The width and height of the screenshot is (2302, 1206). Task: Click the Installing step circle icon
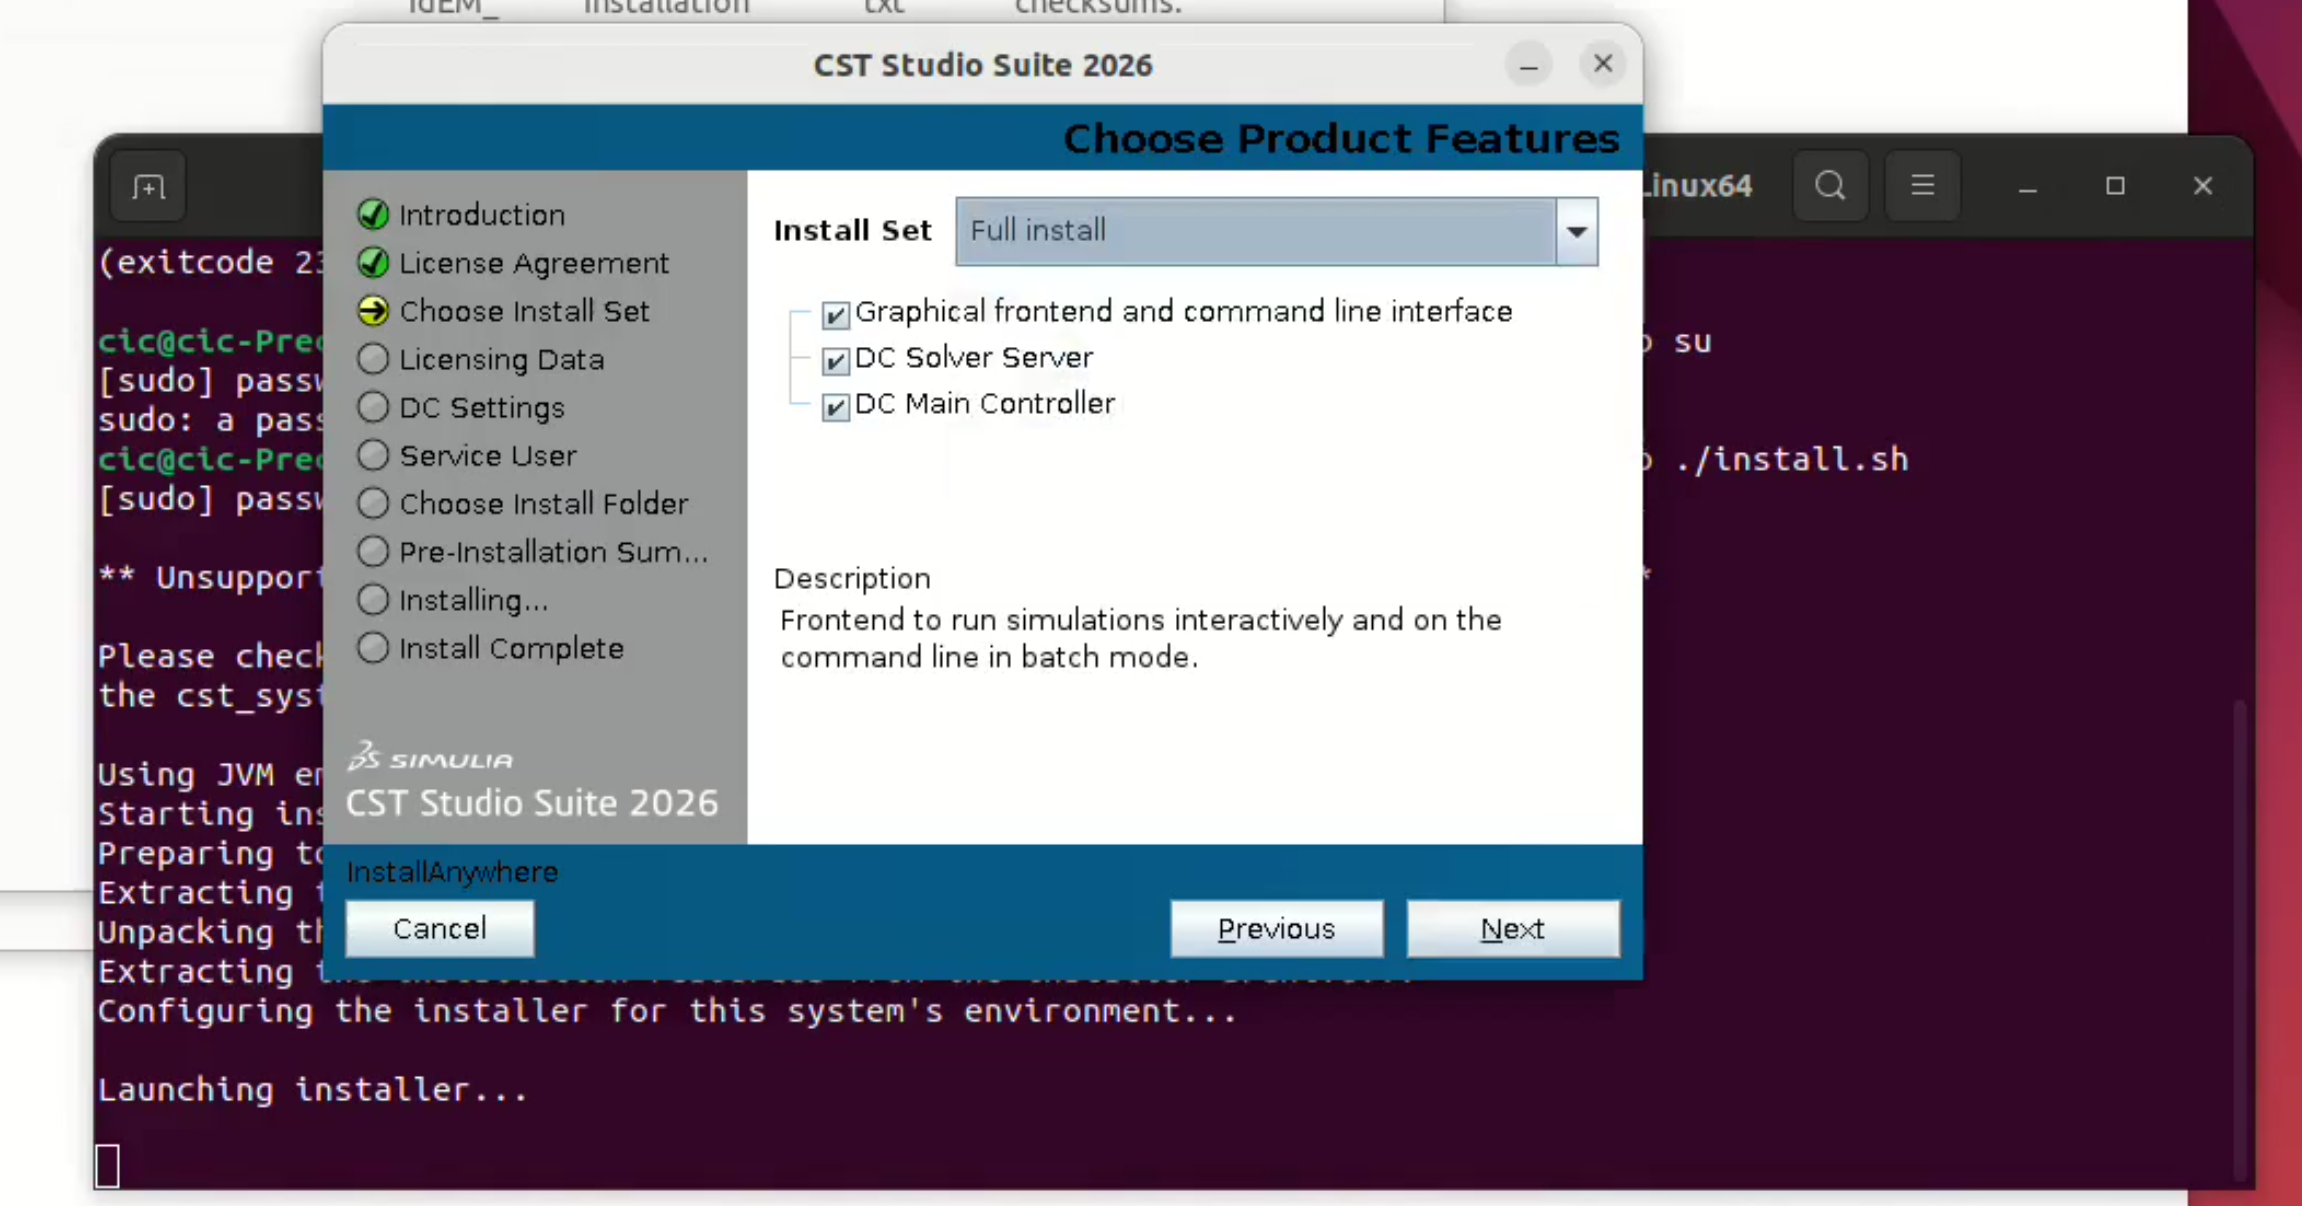[373, 599]
